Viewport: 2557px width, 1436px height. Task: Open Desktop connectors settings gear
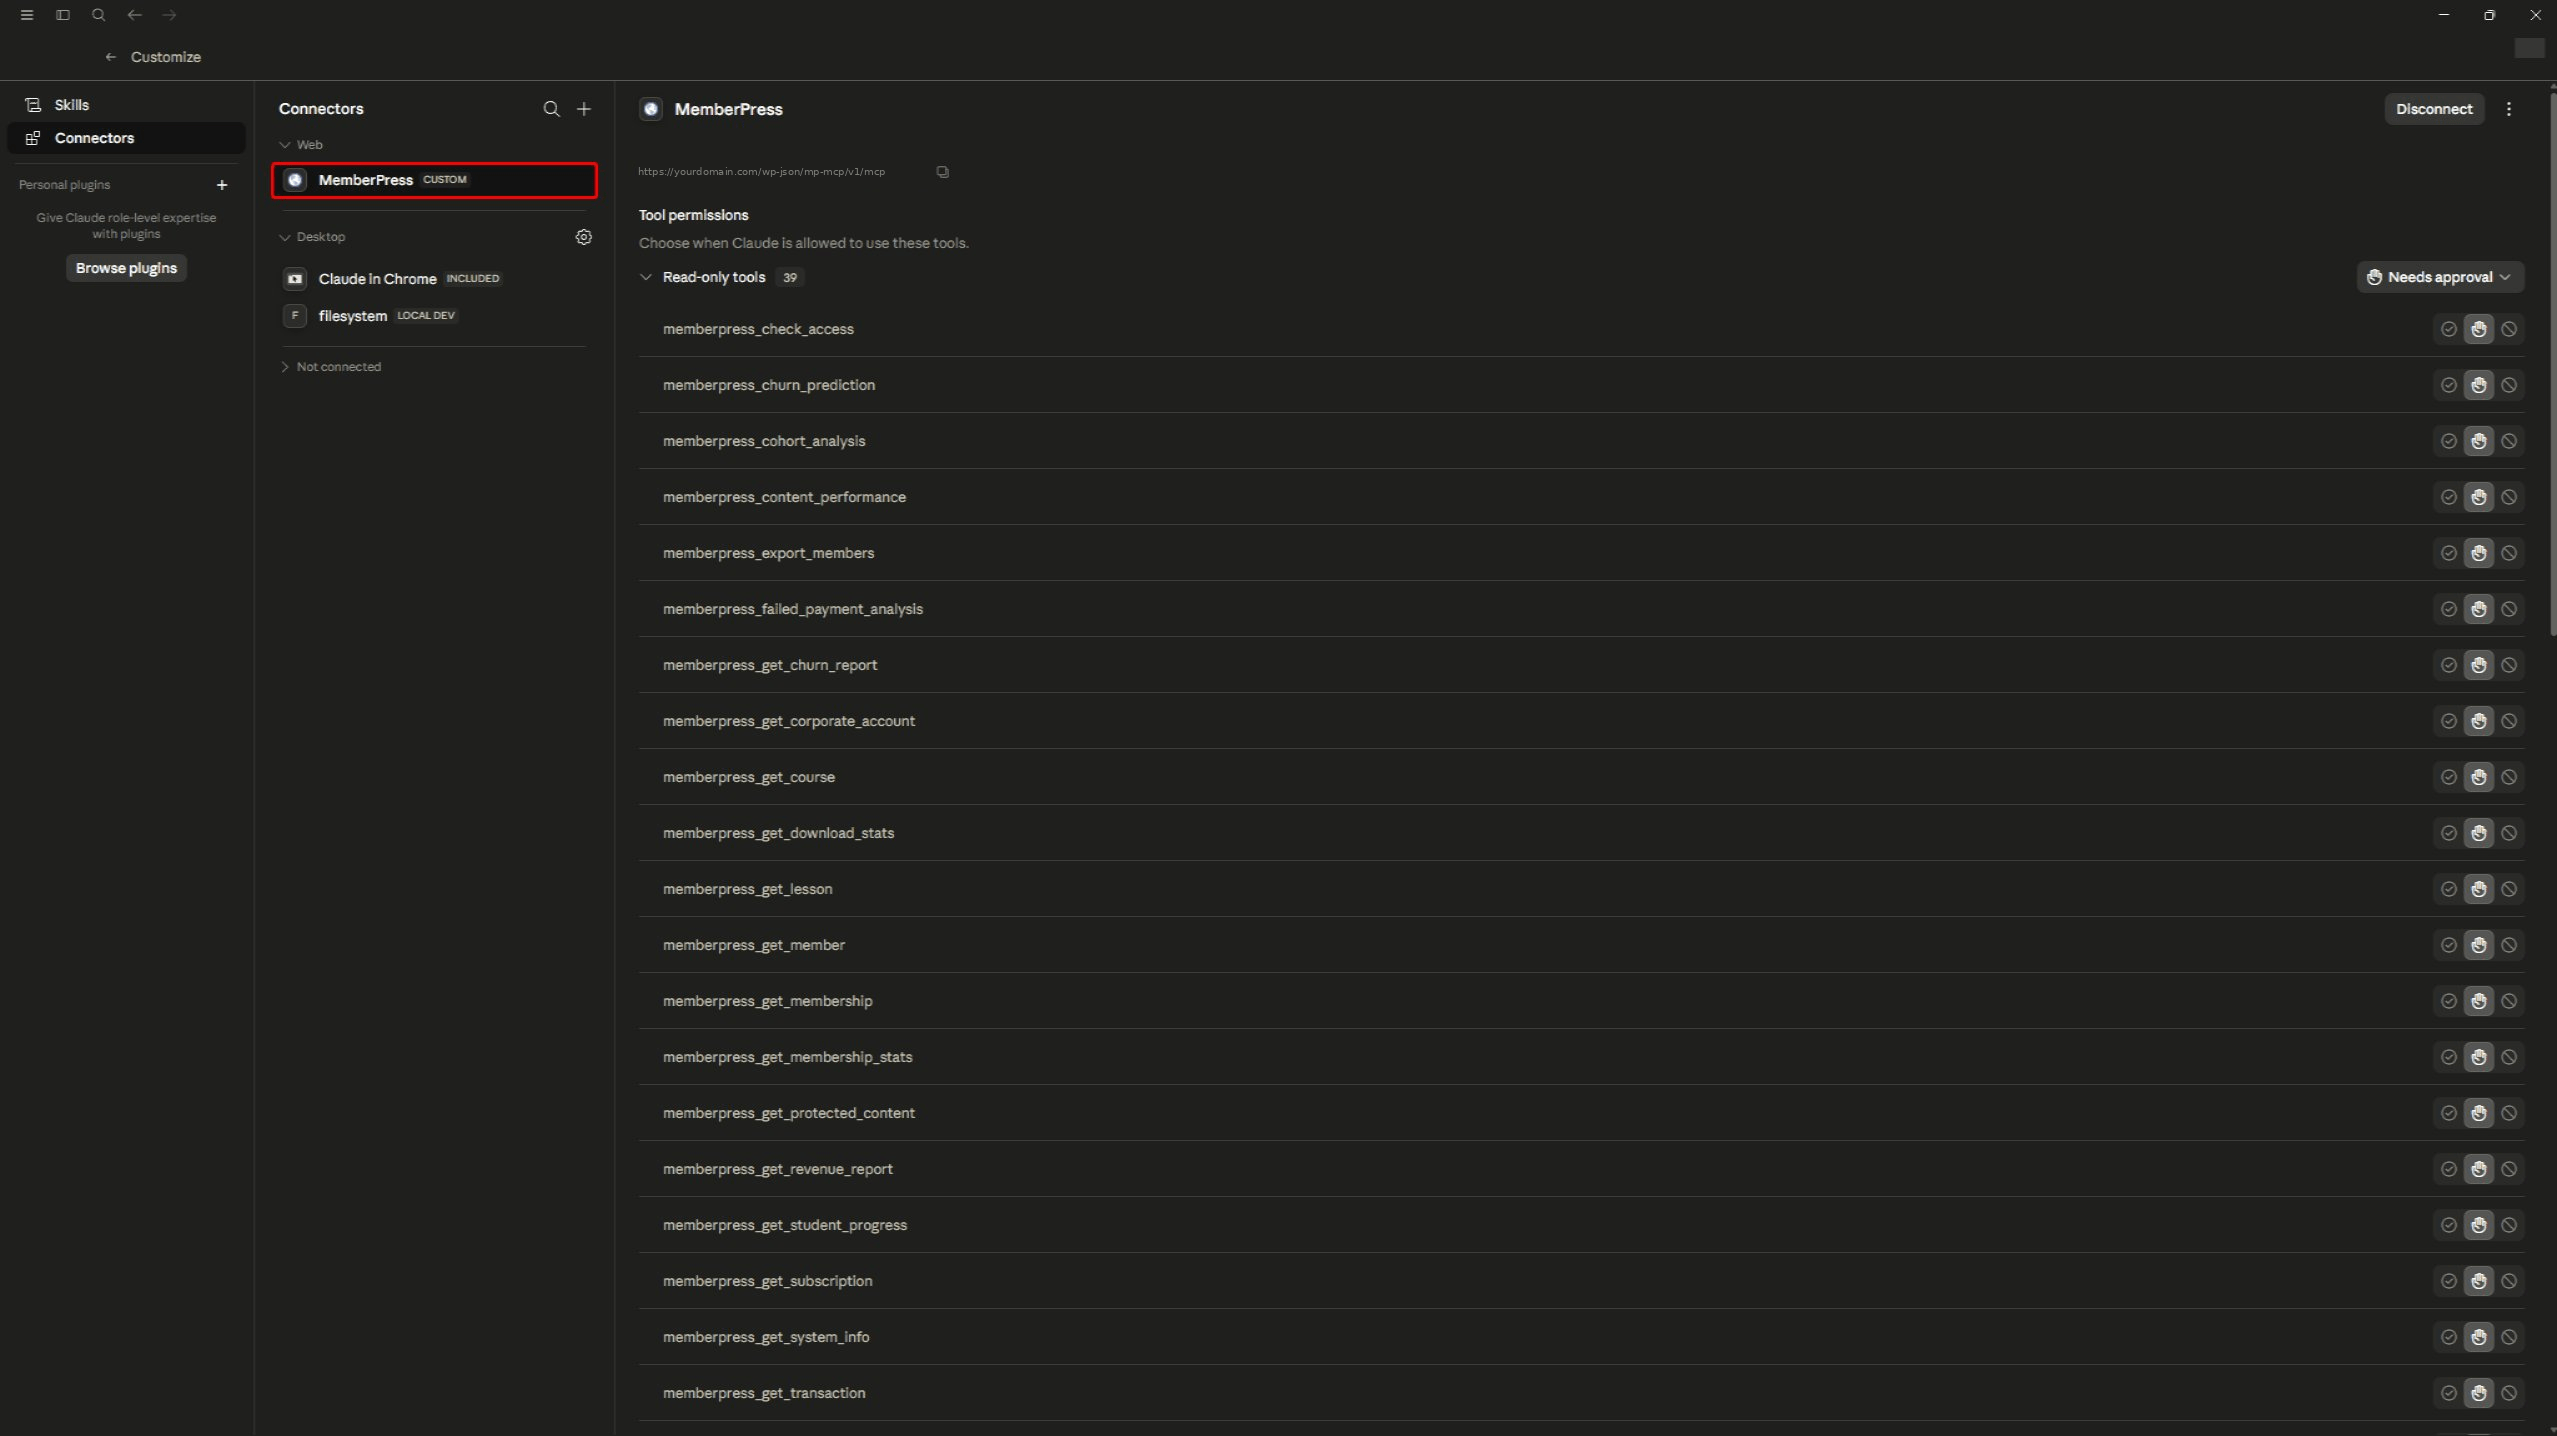(x=584, y=237)
